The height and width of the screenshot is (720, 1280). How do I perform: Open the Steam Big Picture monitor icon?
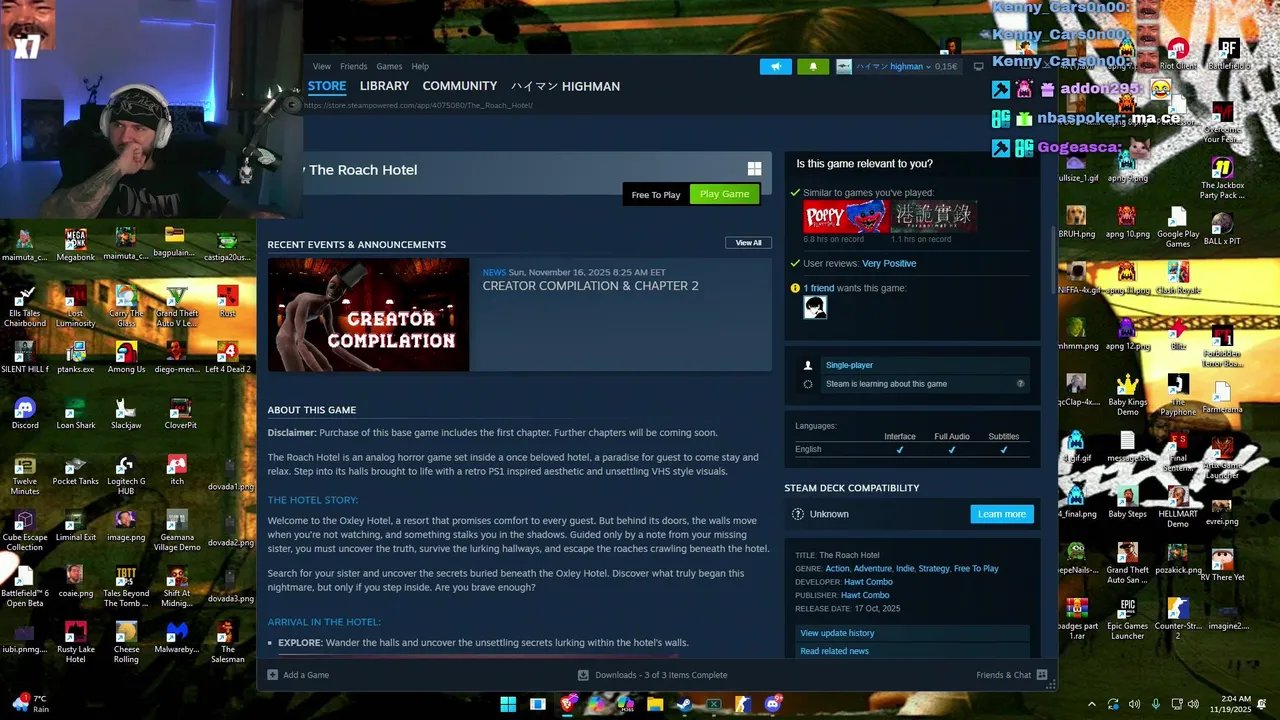[978, 67]
